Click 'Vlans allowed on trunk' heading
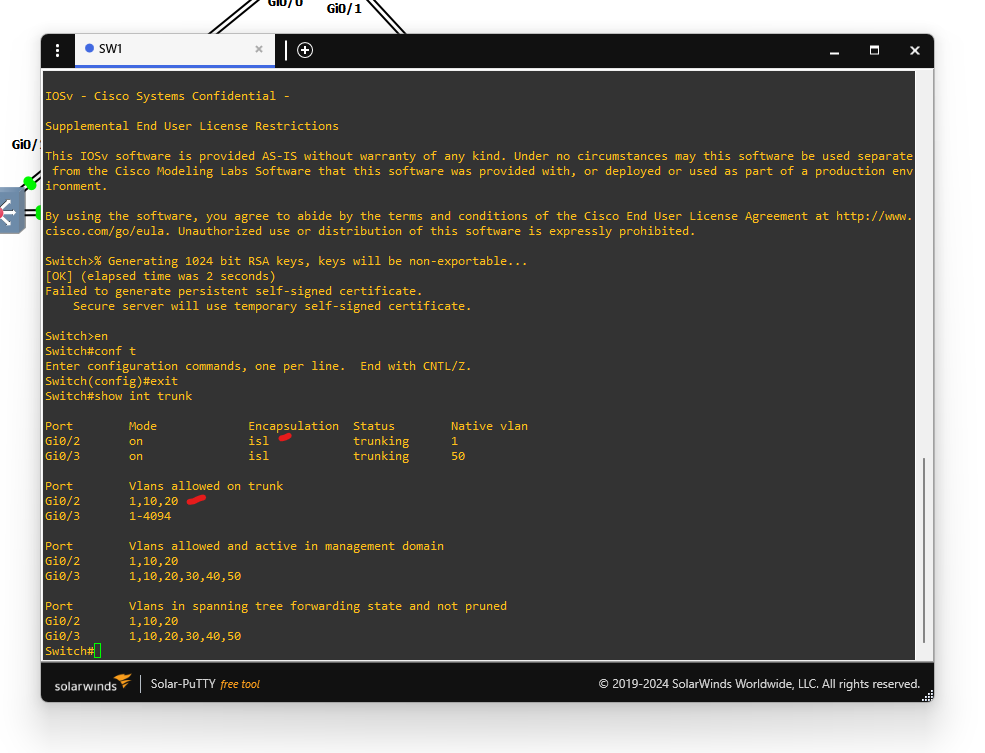This screenshot has height=753, width=985. (x=205, y=486)
